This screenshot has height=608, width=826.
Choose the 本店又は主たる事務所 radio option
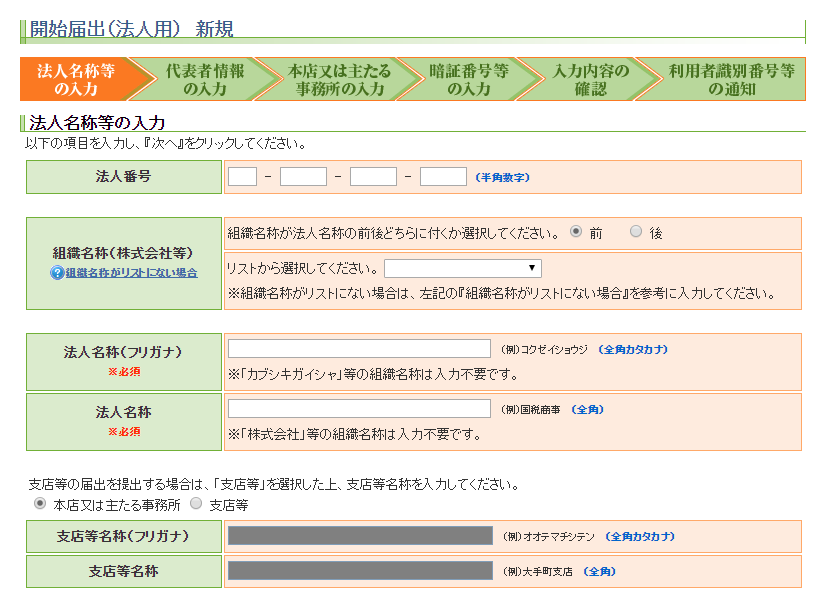click(40, 504)
